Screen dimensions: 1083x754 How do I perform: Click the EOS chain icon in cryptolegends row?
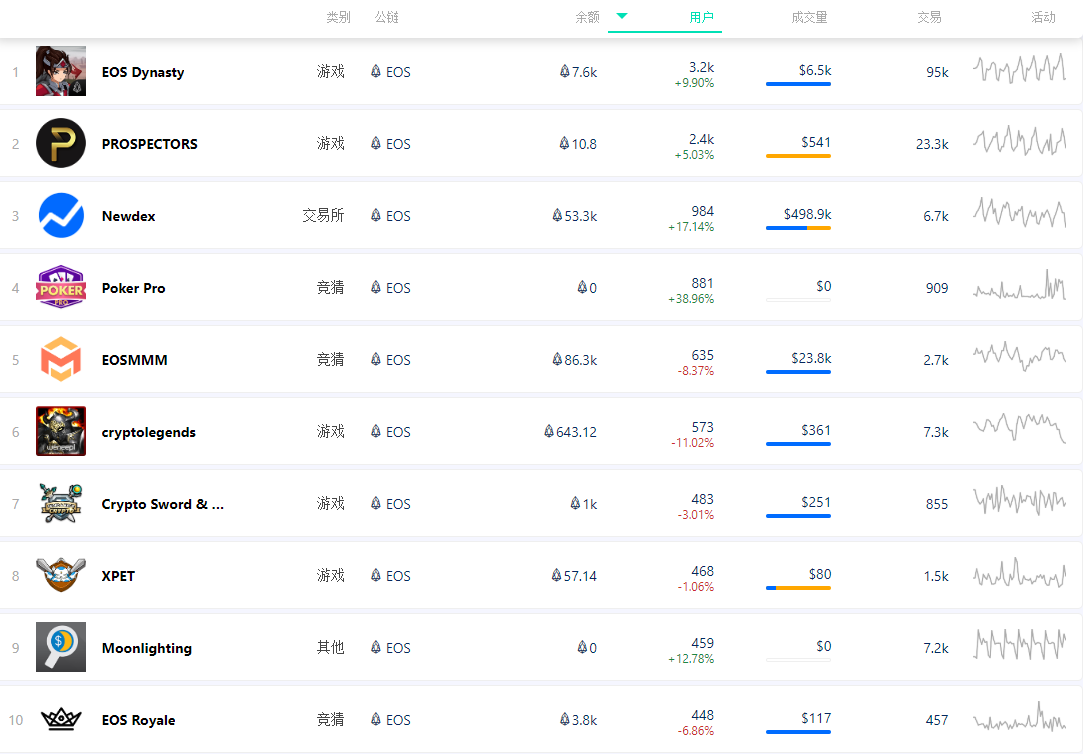376,431
